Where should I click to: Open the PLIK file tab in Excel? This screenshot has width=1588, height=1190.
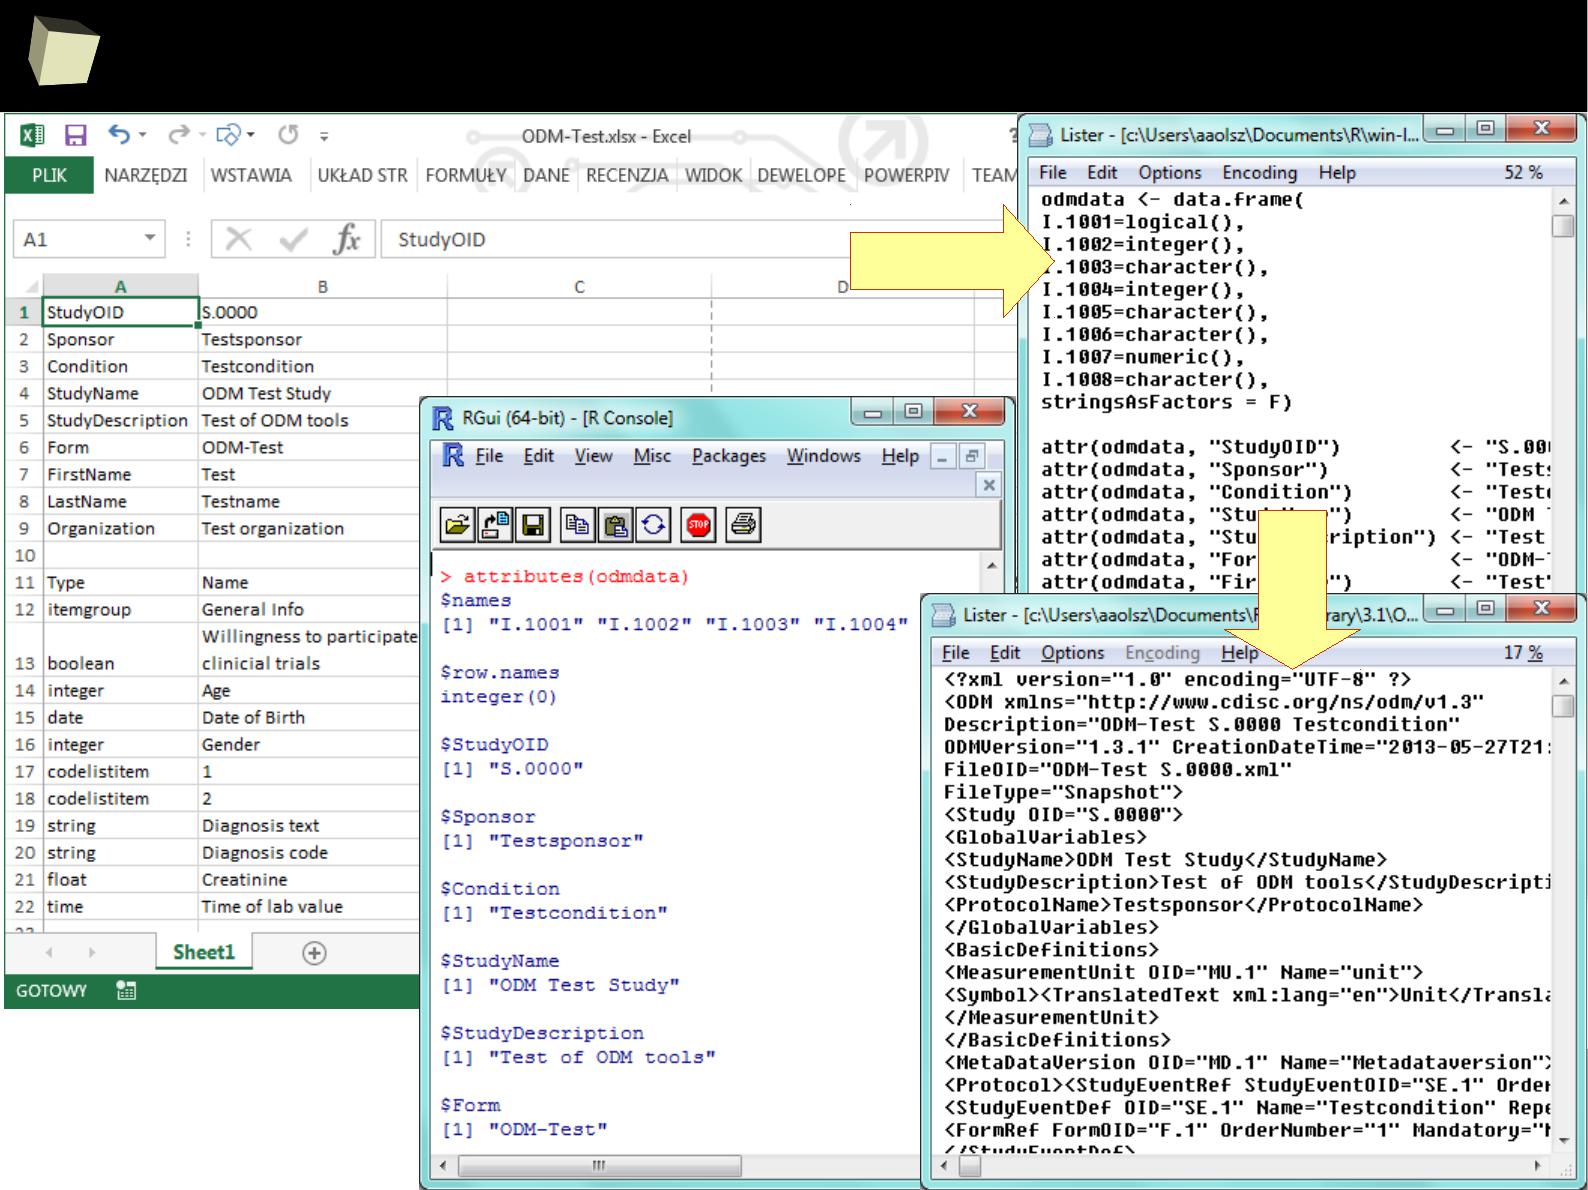coord(49,175)
